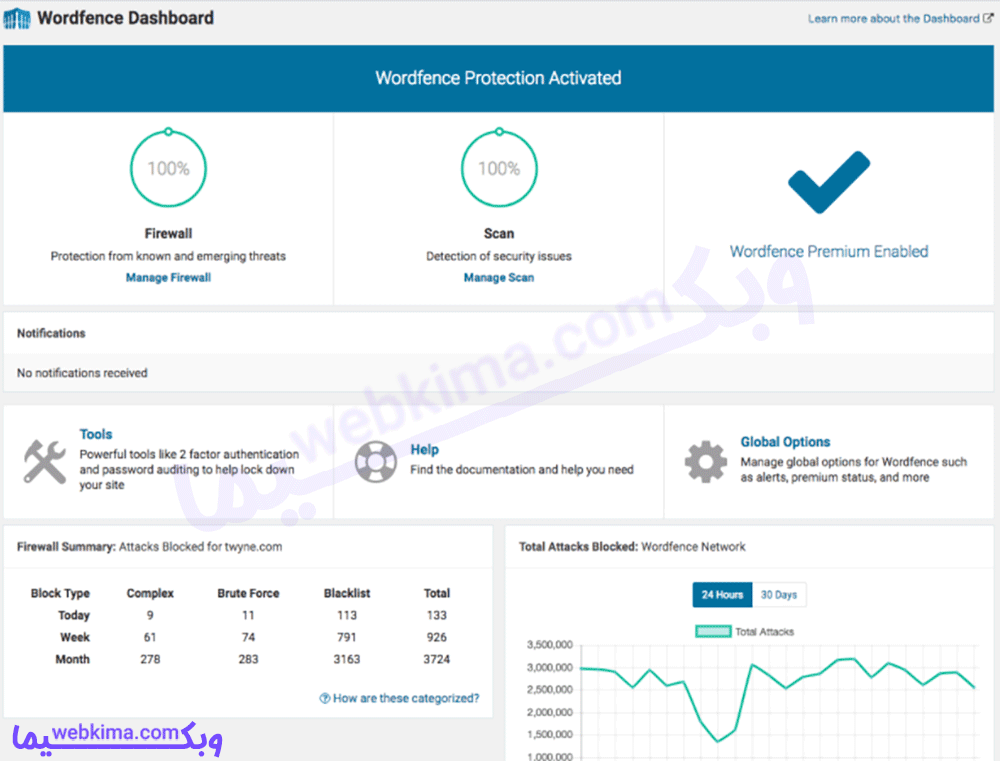1000x761 pixels.
Task: Open the Help link
Action: (424, 449)
